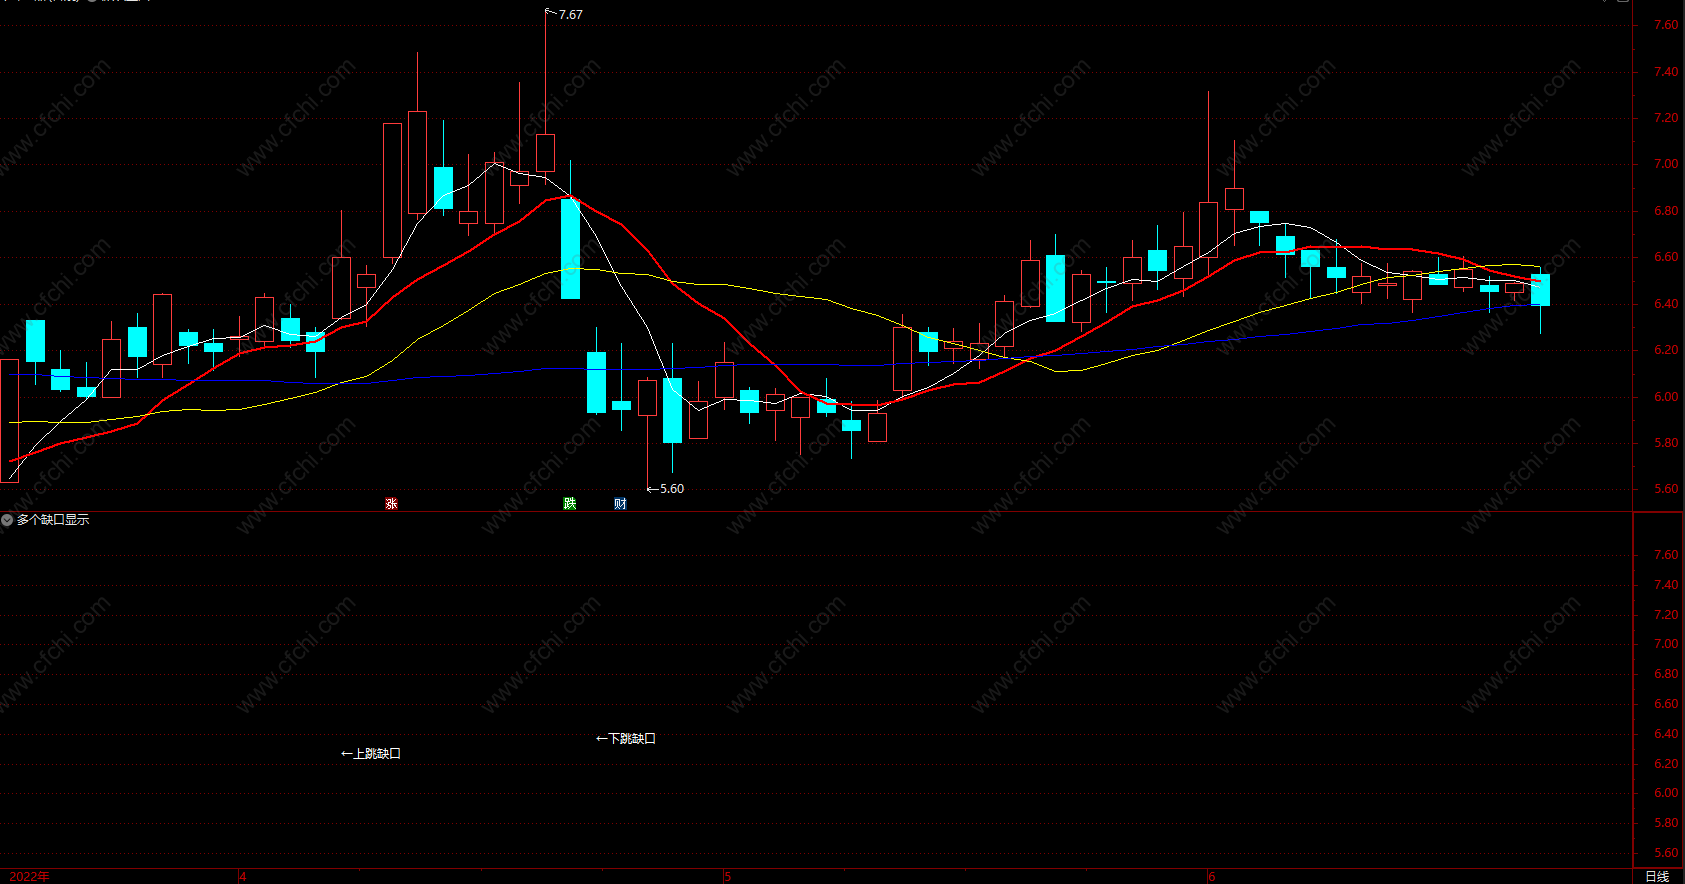Click the green 跌 event marker

point(570,503)
